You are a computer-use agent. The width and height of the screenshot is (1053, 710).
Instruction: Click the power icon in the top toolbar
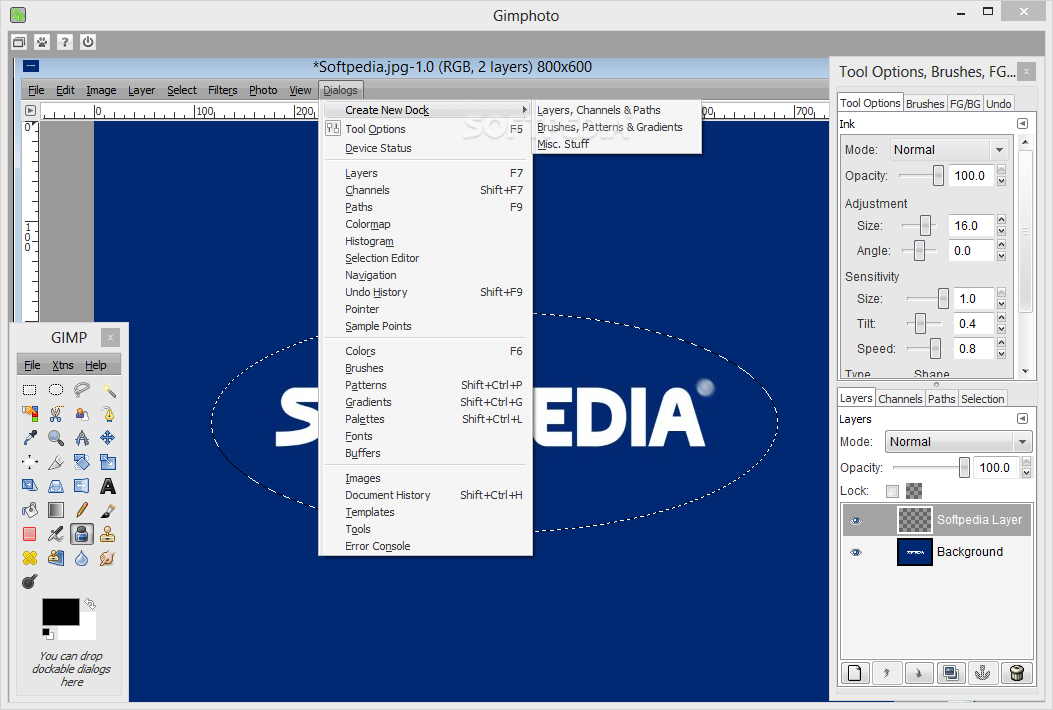tap(88, 42)
